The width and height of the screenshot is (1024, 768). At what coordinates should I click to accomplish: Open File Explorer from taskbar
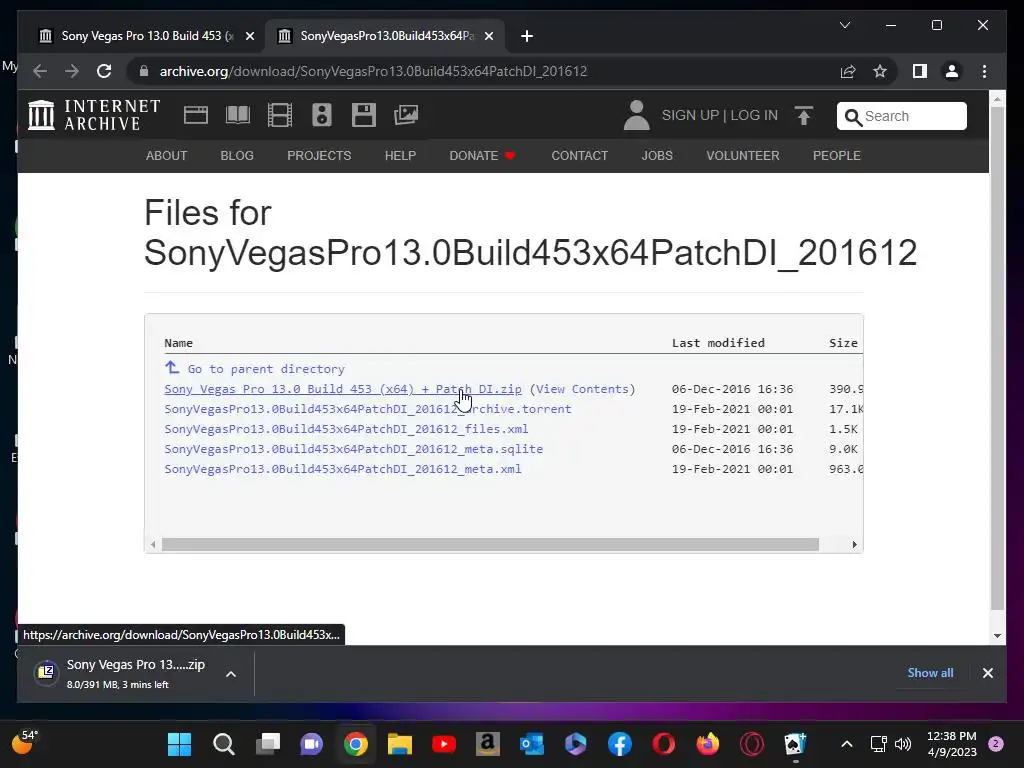tap(400, 744)
